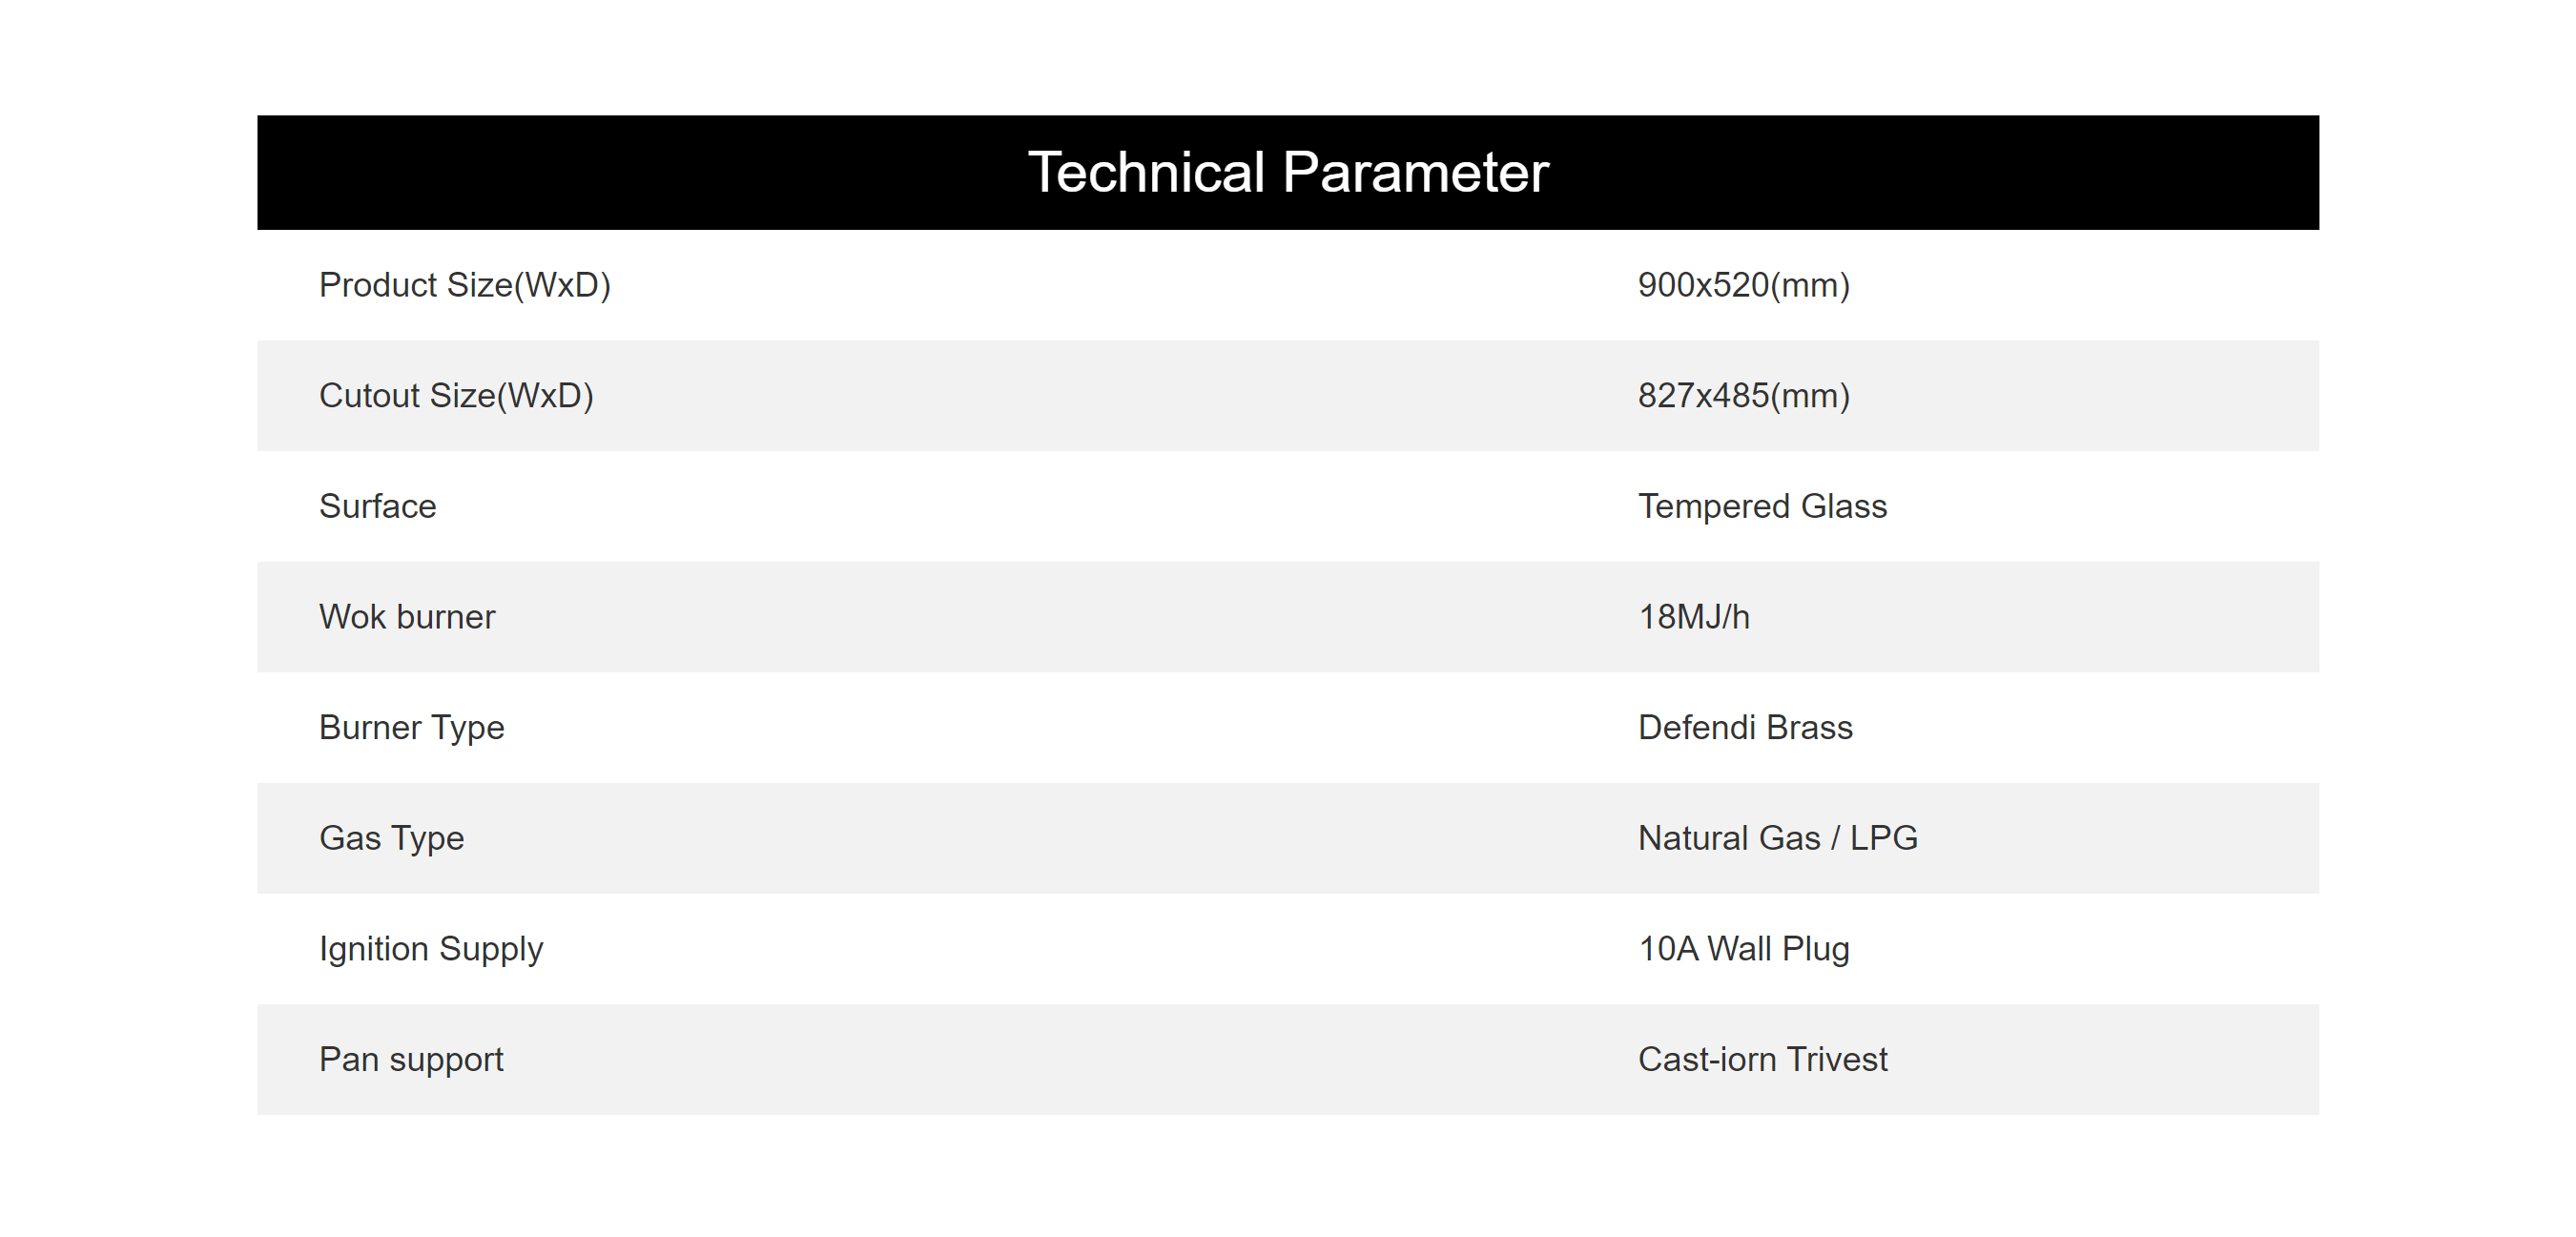Select the Wok burner label
The width and height of the screenshot is (2576, 1237).
pos(407,617)
